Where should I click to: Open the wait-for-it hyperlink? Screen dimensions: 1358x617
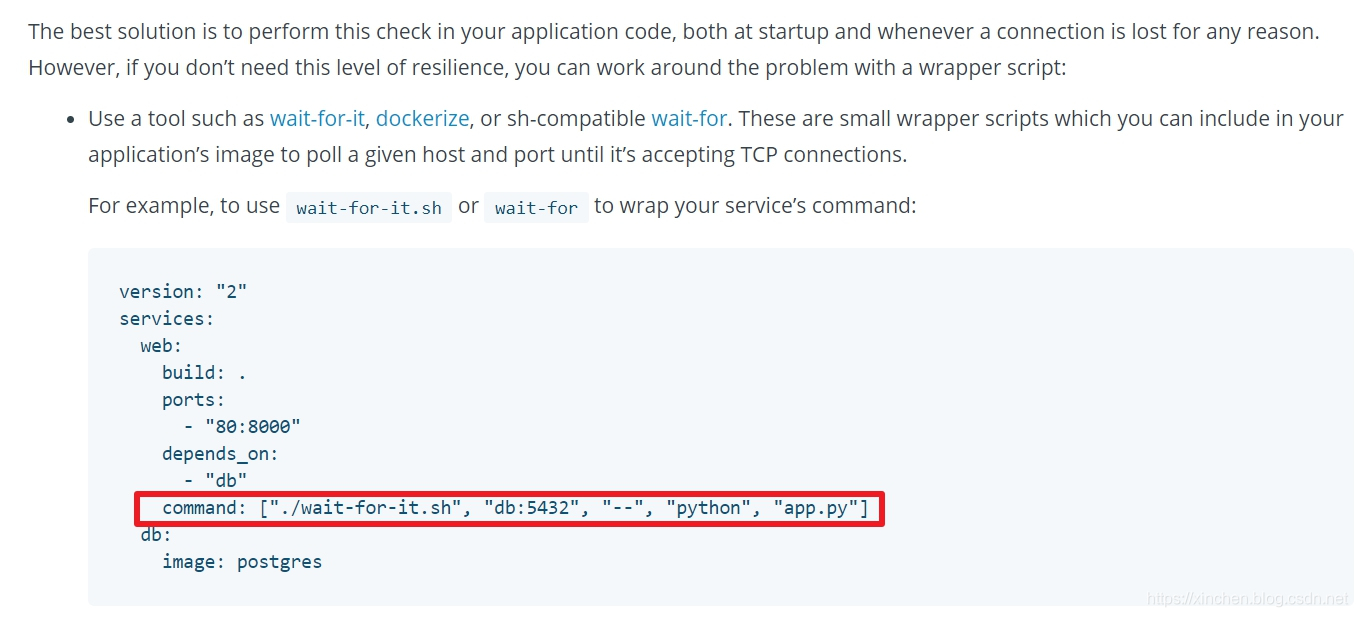(316, 119)
